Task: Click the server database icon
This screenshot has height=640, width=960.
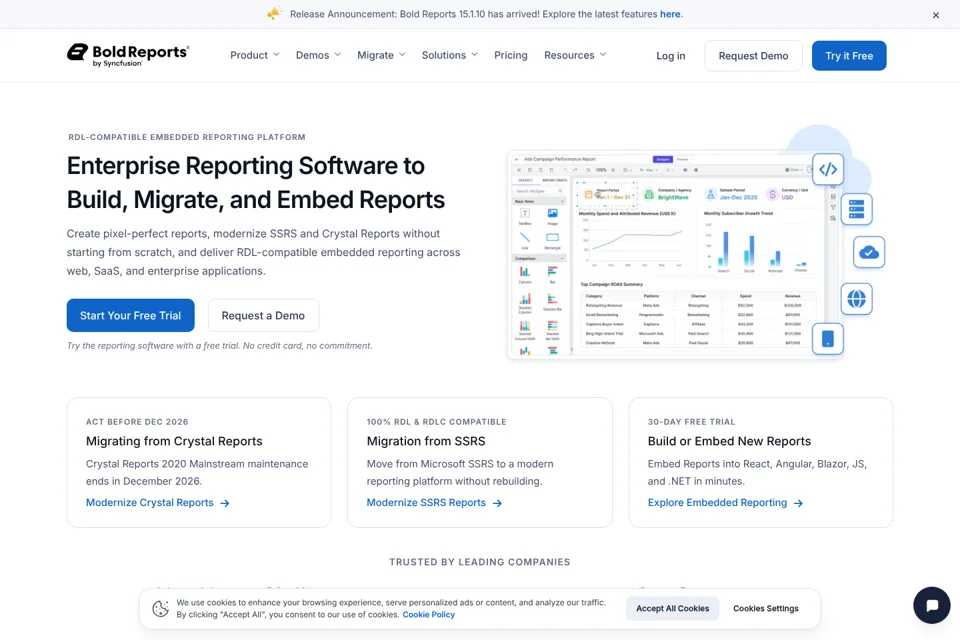Action: 857,209
